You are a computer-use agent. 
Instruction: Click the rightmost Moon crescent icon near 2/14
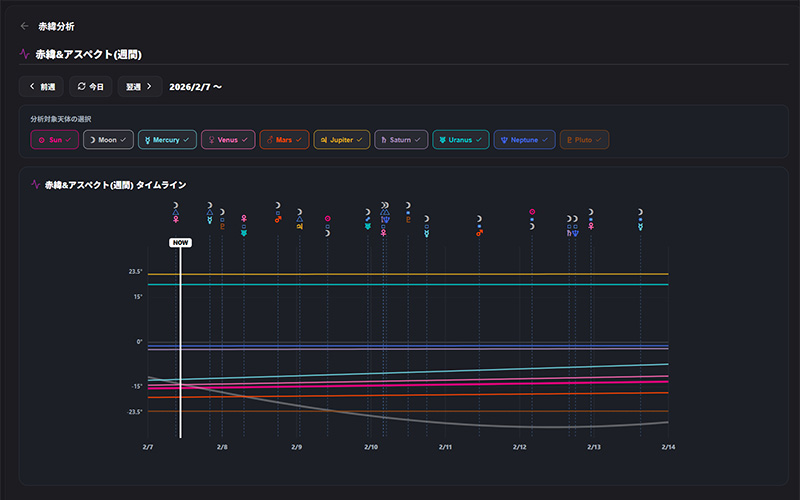(640, 212)
